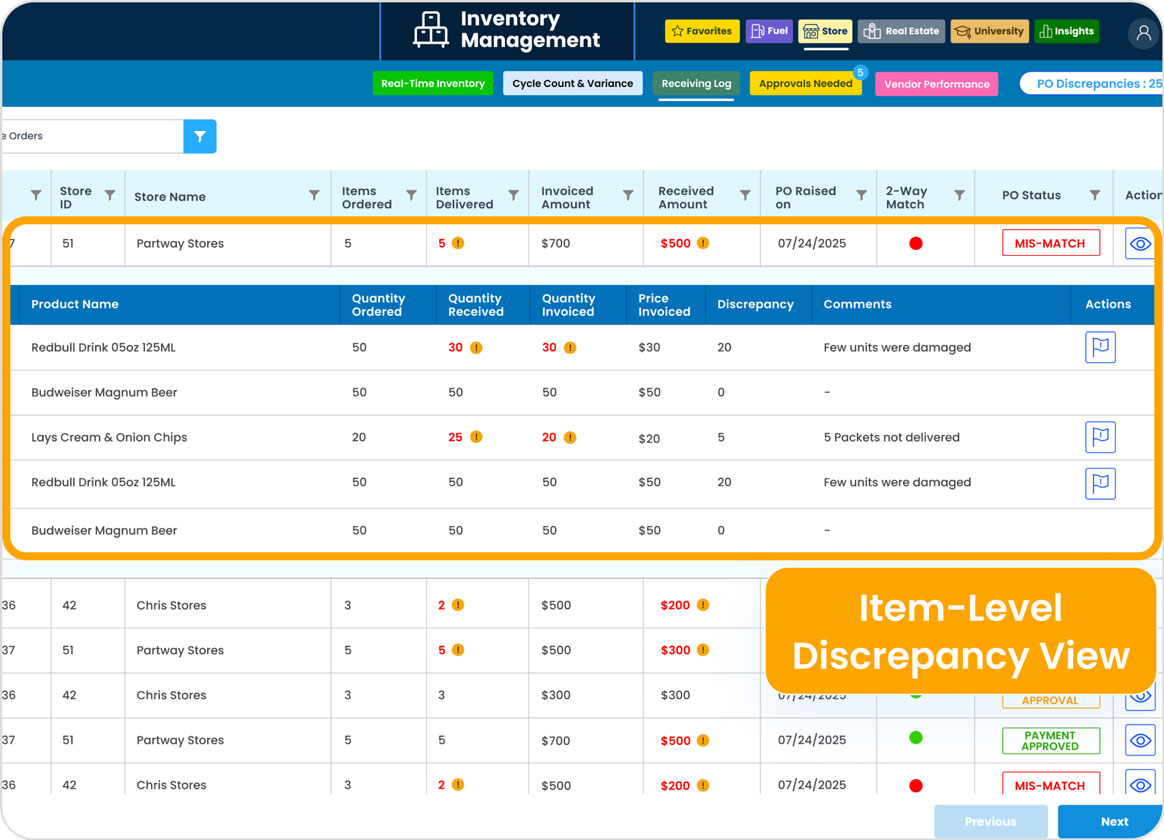
Task: Click the blue filter funnel button beside search
Action: [199, 135]
